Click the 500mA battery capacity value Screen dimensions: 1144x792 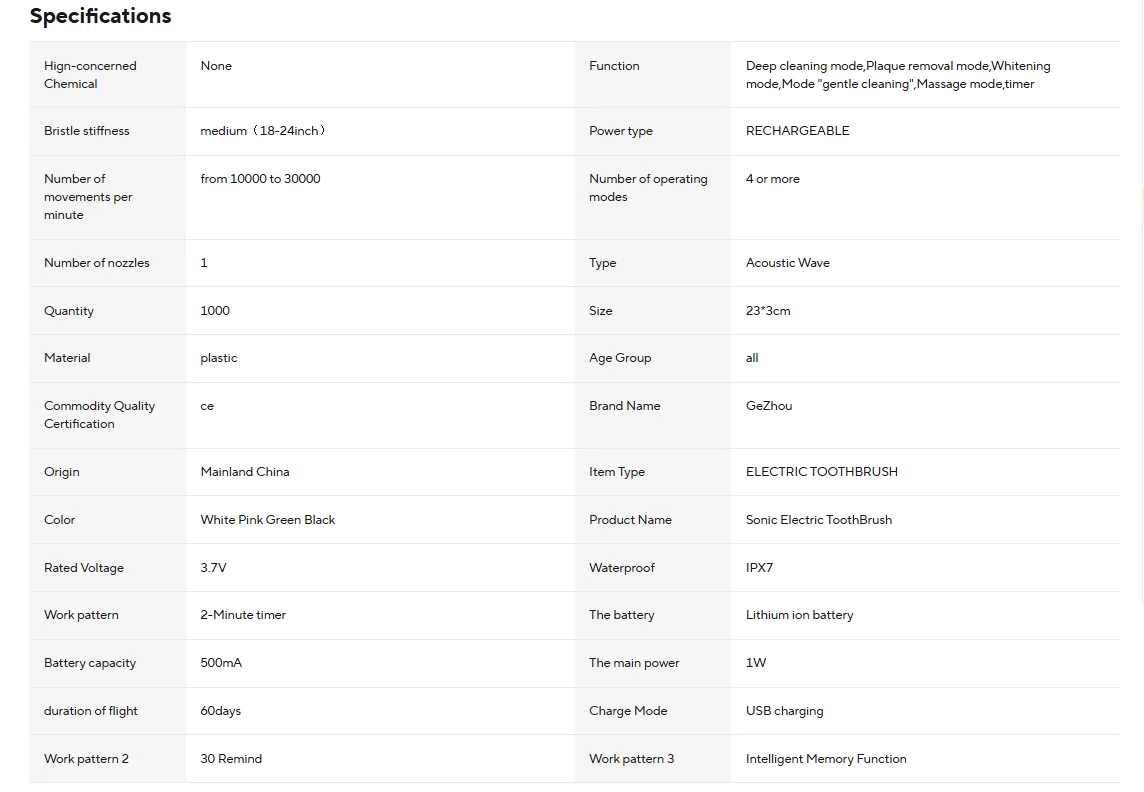[221, 663]
